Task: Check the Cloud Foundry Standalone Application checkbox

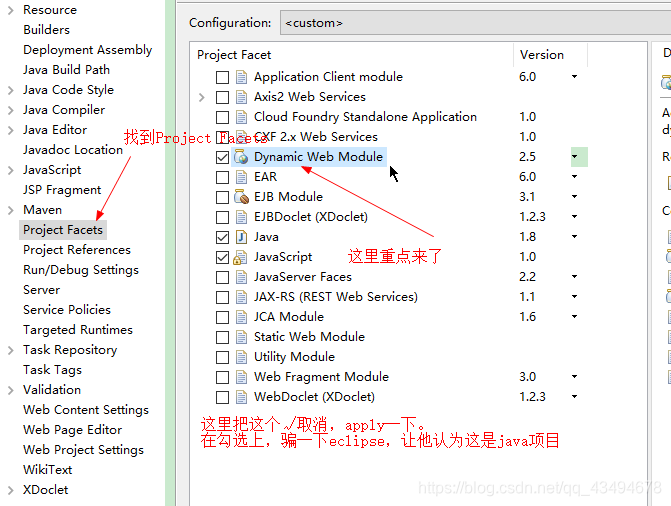Action: click(222, 117)
